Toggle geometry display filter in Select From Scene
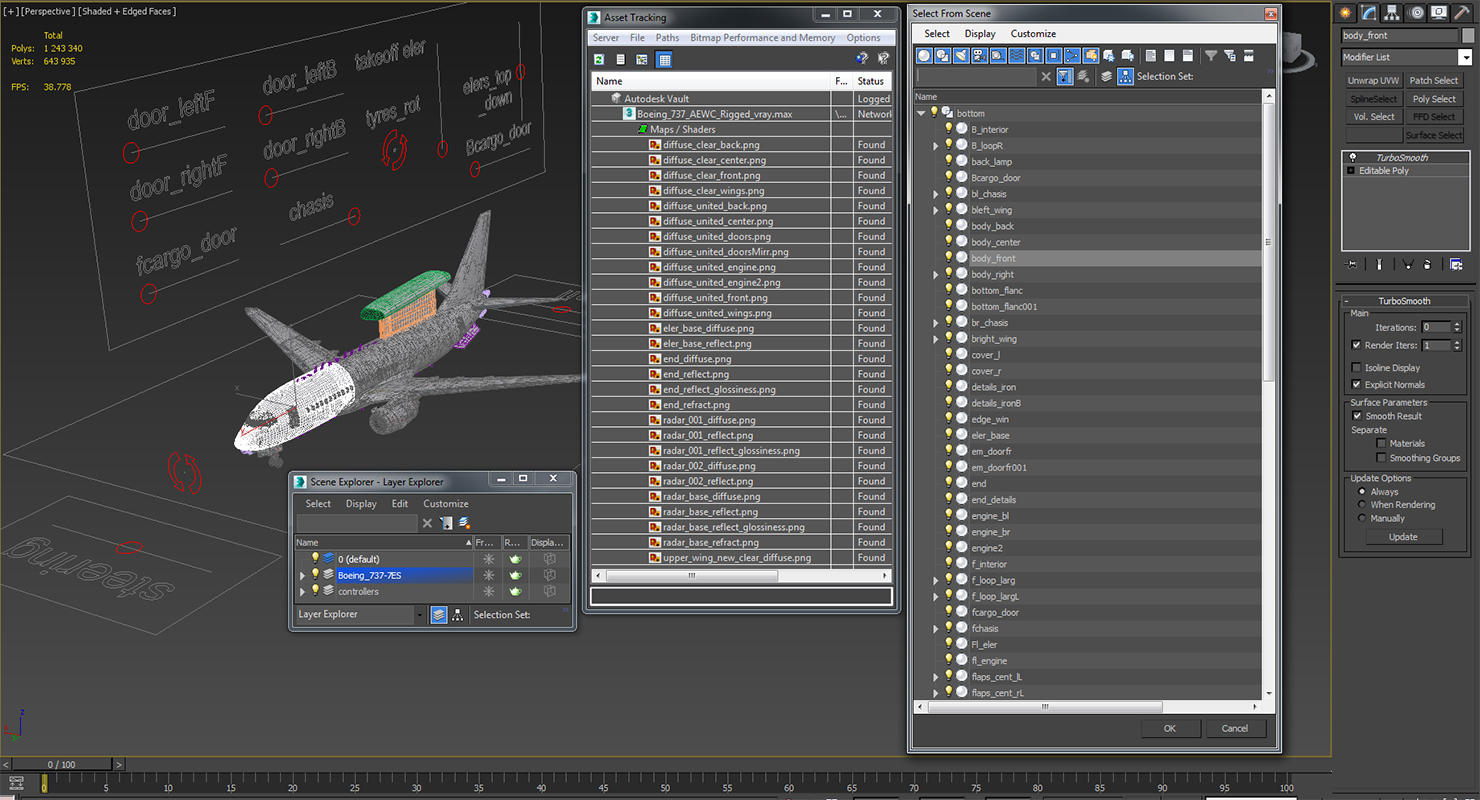Image resolution: width=1480 pixels, height=800 pixels. pos(924,56)
